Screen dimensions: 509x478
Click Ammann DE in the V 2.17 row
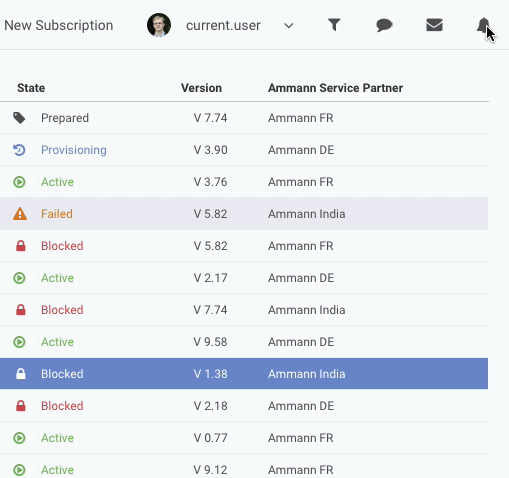(301, 278)
